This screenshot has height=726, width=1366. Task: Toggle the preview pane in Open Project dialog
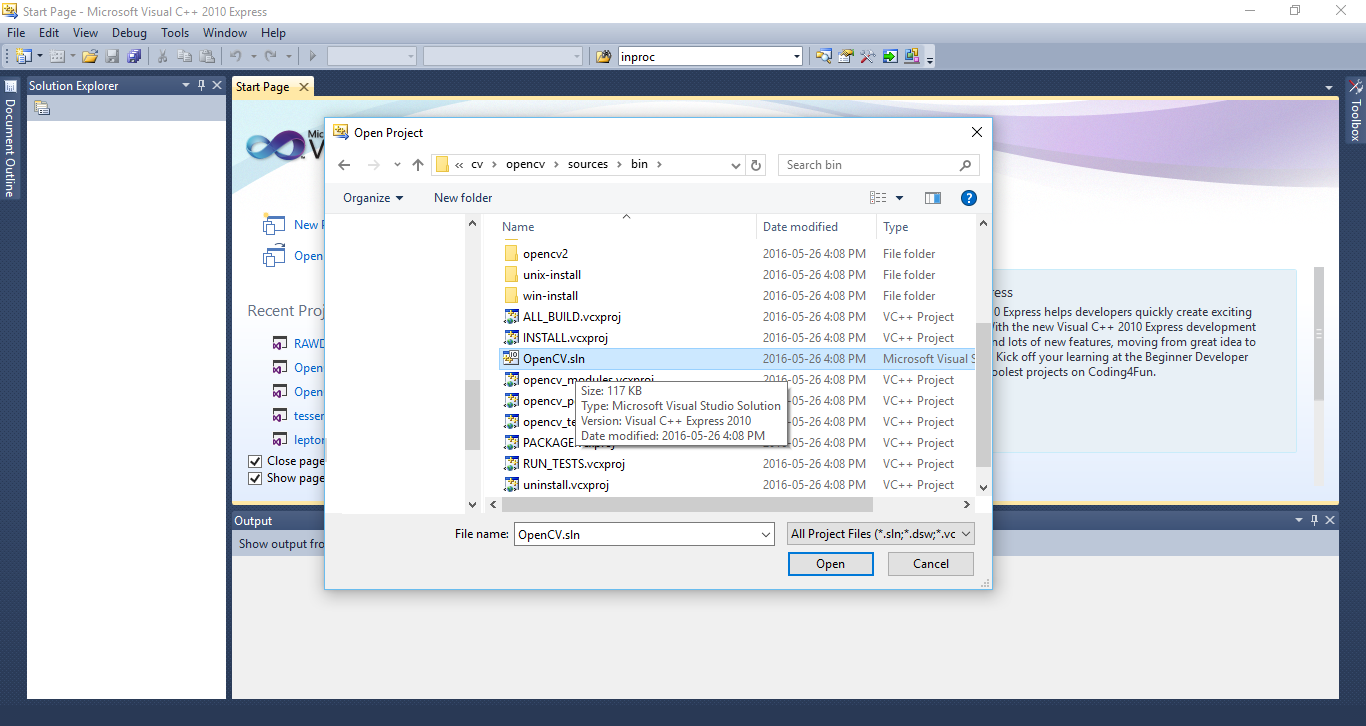(x=933, y=198)
